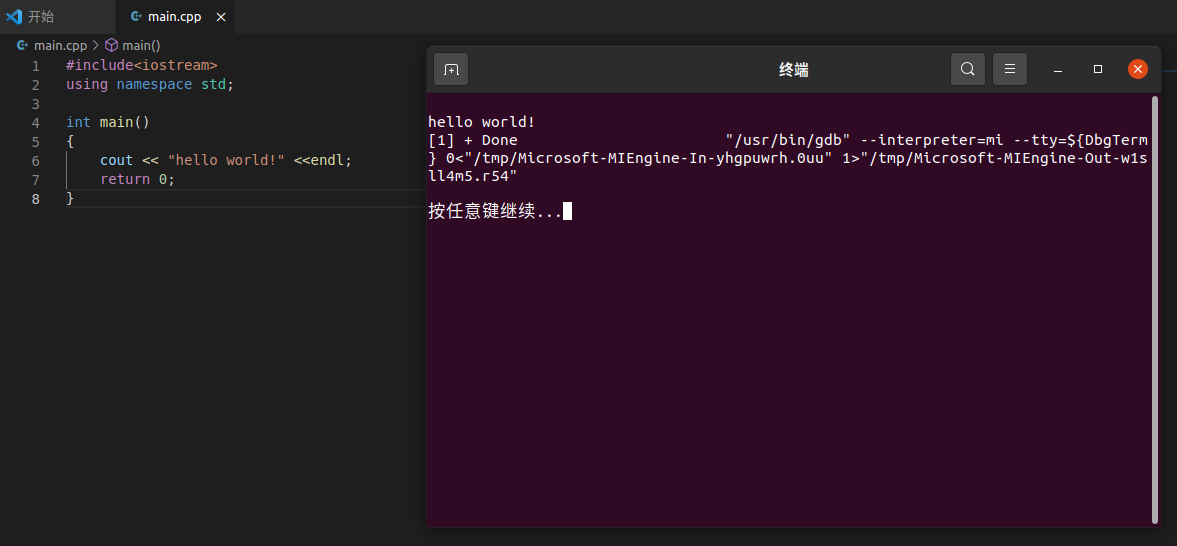This screenshot has width=1177, height=546.
Task: Open a new terminal tab
Action: click(451, 70)
